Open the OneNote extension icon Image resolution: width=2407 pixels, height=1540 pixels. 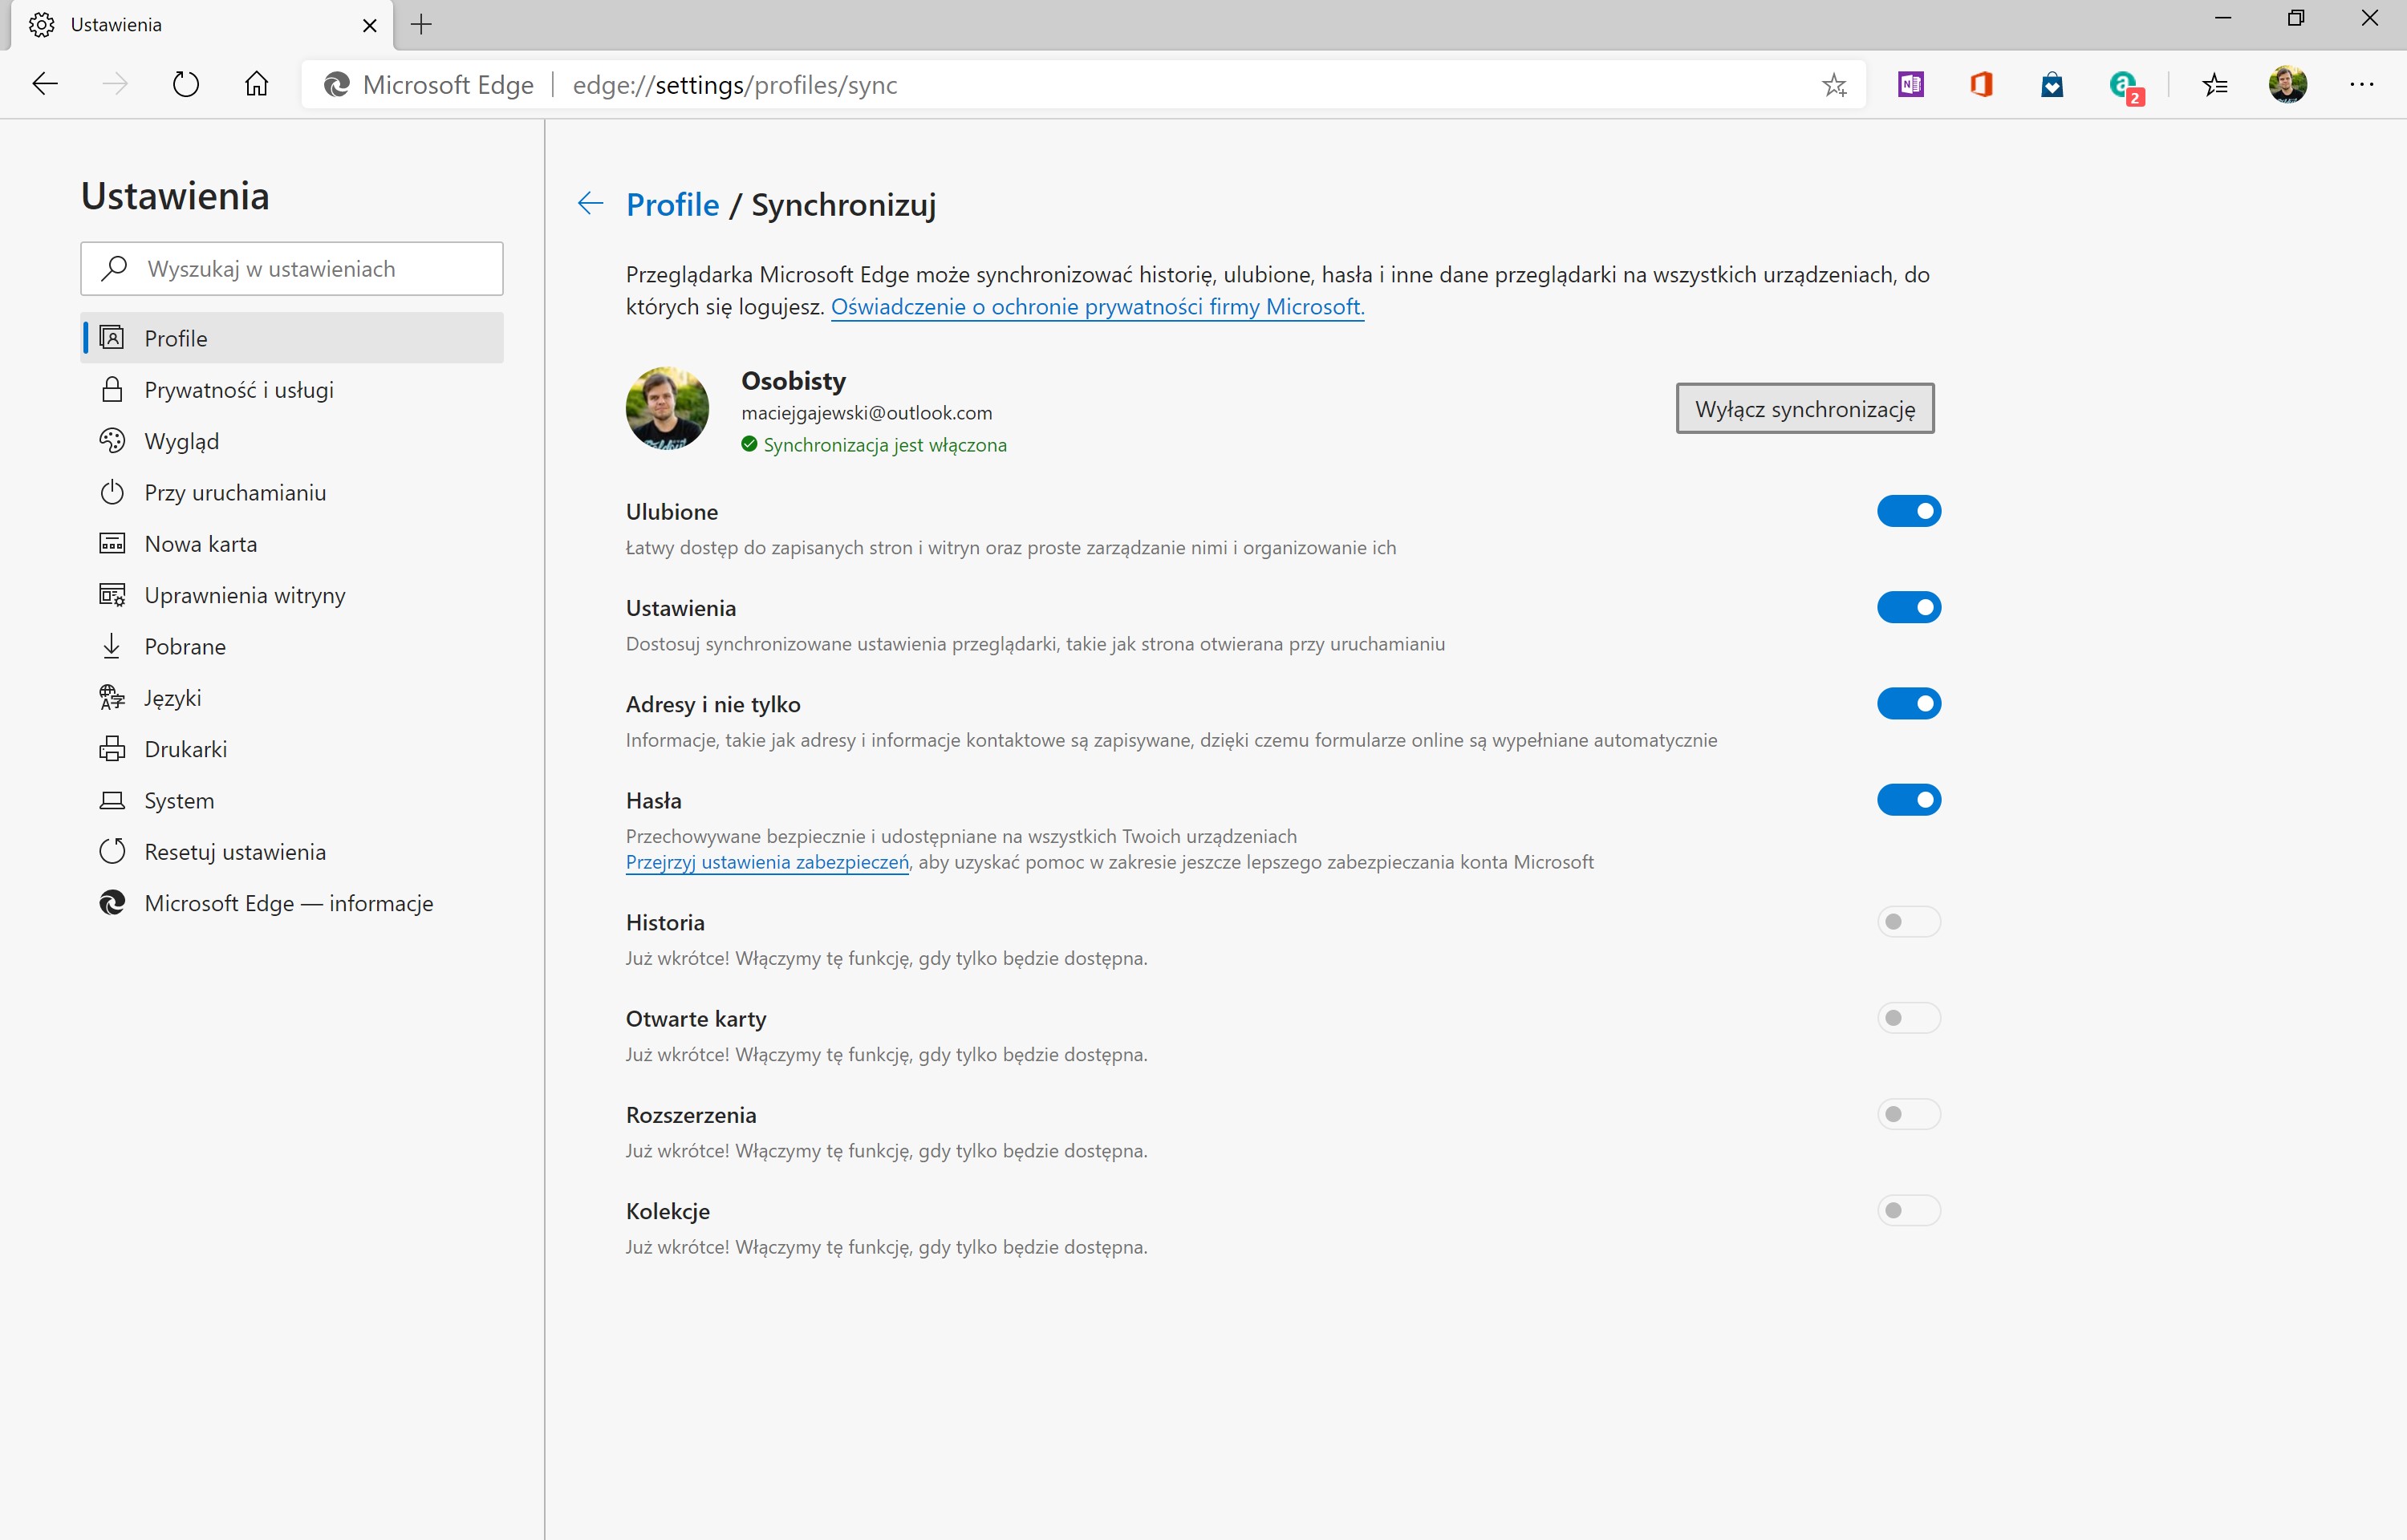pyautogui.click(x=1911, y=84)
